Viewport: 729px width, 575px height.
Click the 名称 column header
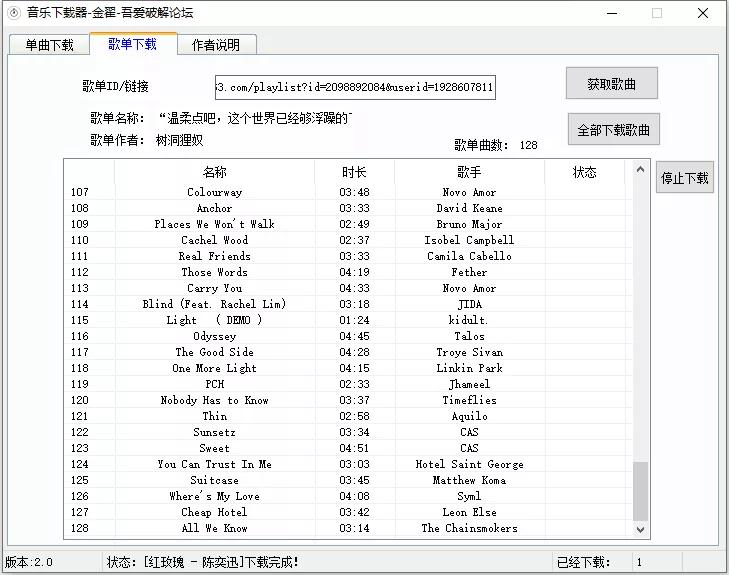click(214, 172)
